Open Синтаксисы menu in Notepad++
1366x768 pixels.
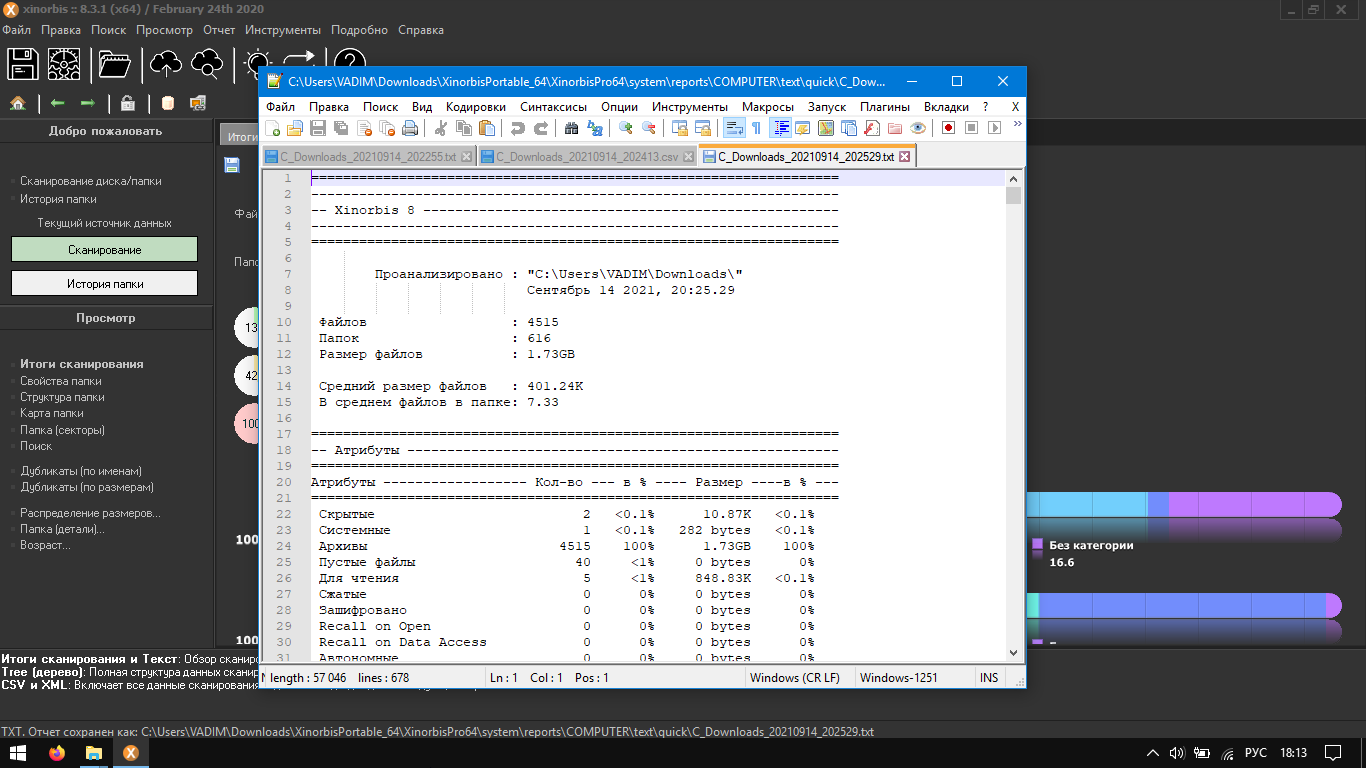click(x=553, y=107)
